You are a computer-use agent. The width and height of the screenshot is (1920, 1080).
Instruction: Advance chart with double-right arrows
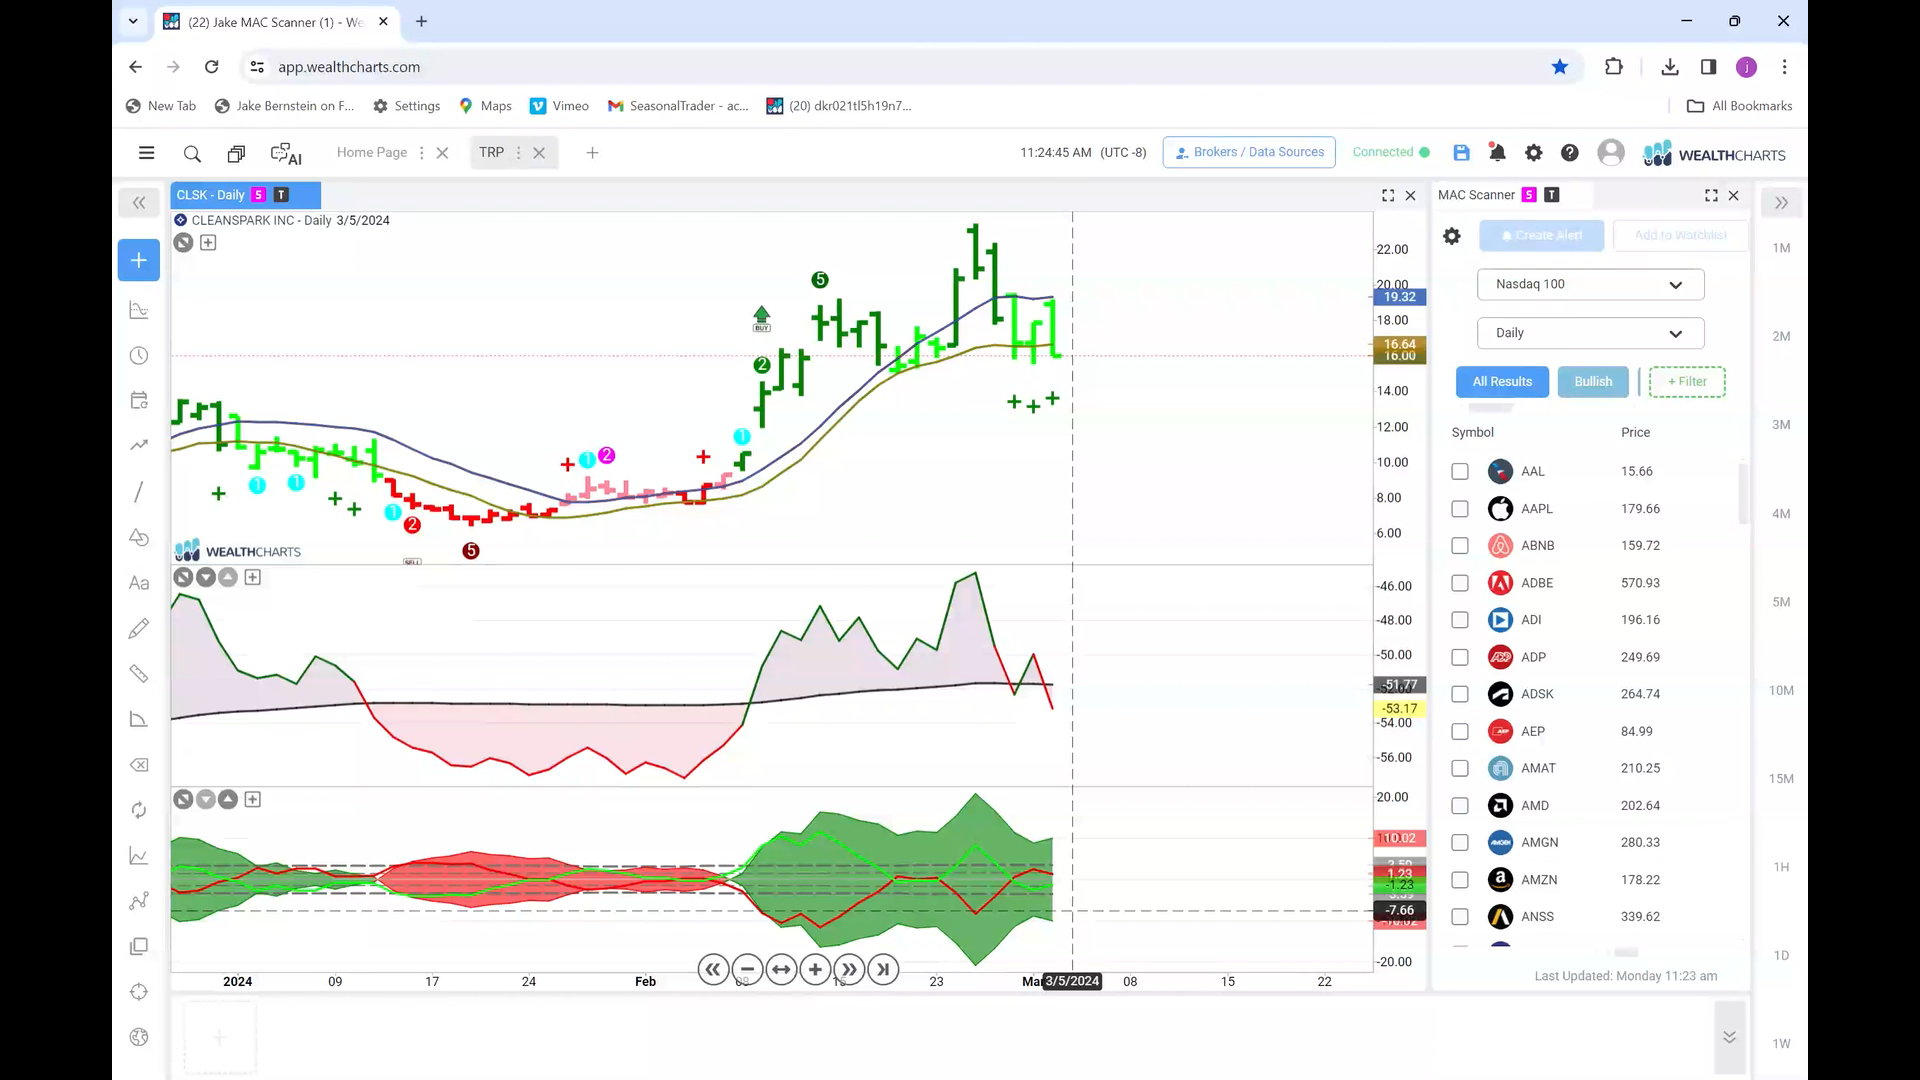click(x=849, y=969)
